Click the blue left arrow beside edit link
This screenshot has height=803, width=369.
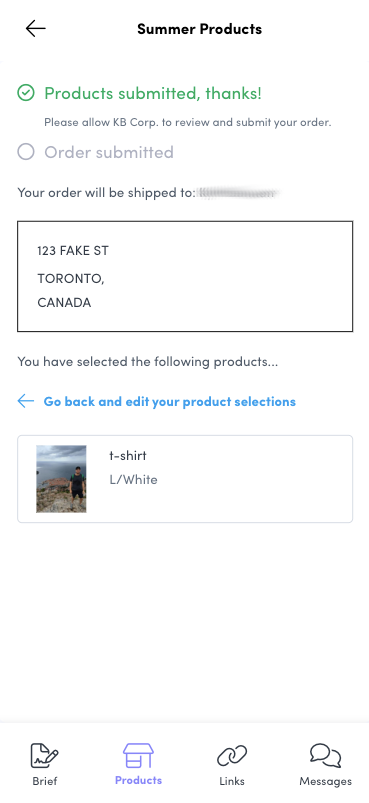tap(26, 401)
